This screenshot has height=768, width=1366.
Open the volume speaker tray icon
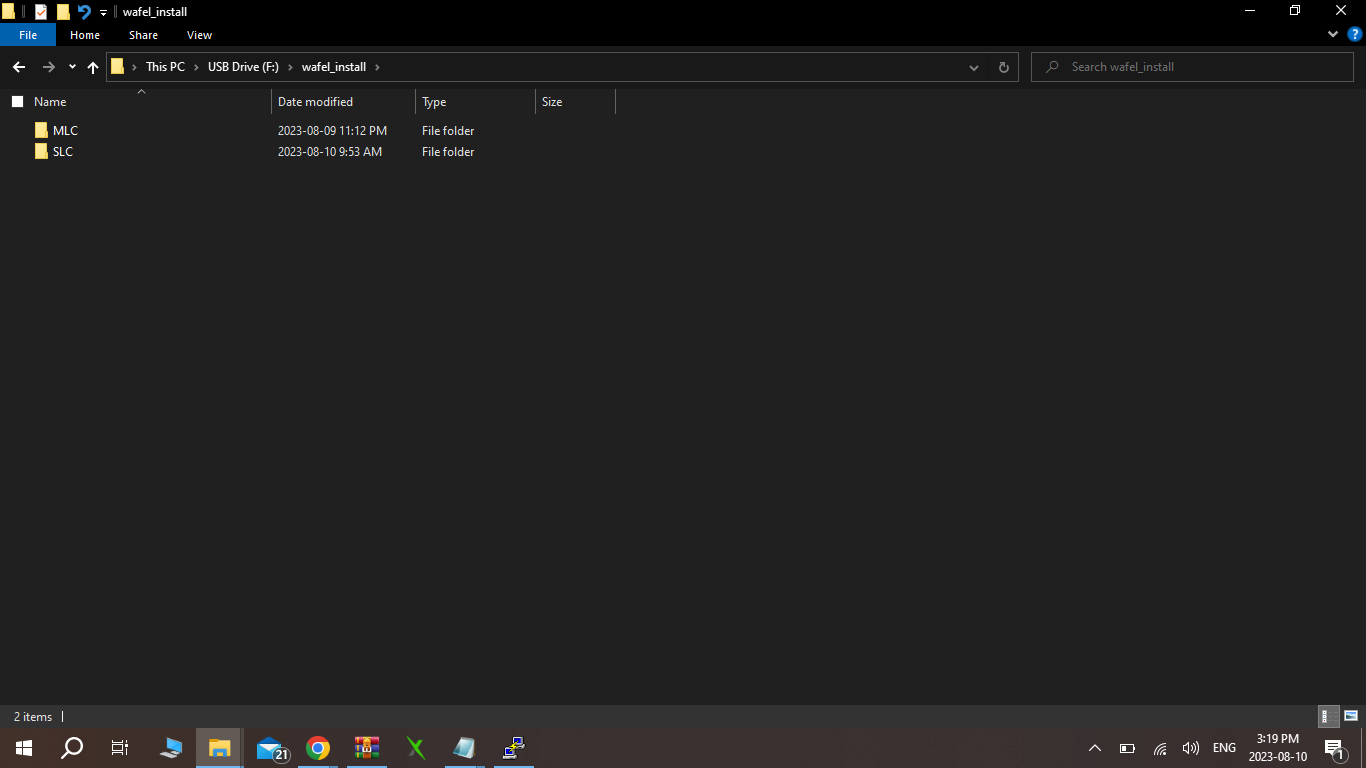[1190, 748]
